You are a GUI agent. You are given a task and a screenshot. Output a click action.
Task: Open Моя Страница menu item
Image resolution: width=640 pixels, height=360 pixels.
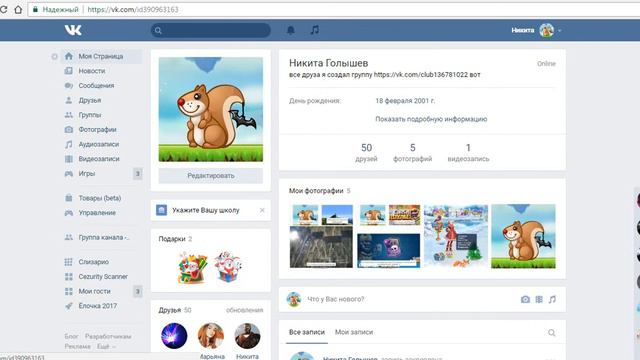tap(102, 56)
